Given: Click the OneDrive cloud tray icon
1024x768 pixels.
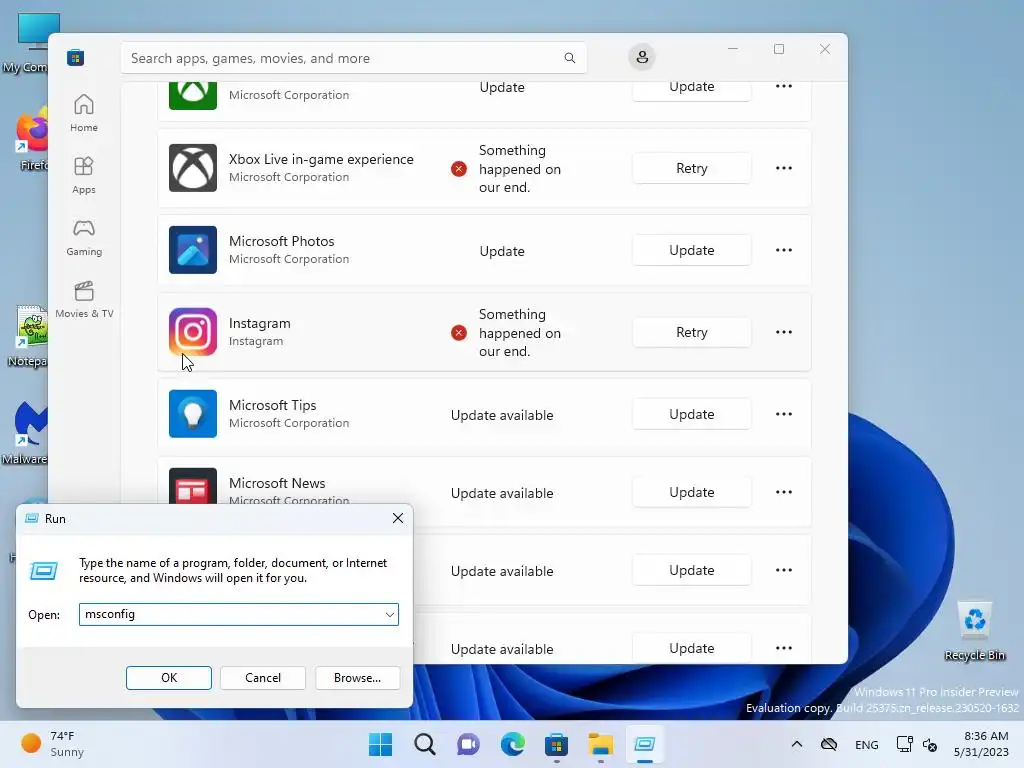Looking at the screenshot, I should click(829, 744).
